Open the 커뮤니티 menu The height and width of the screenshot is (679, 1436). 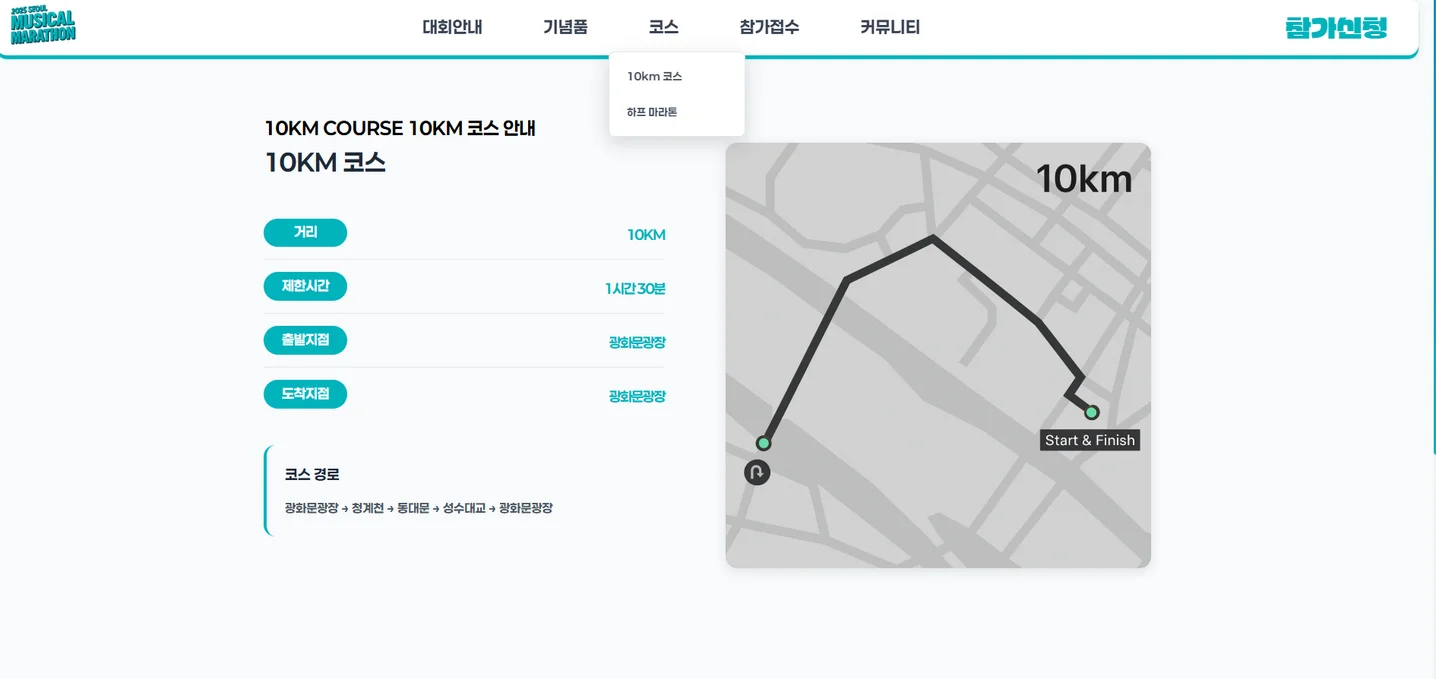click(889, 28)
